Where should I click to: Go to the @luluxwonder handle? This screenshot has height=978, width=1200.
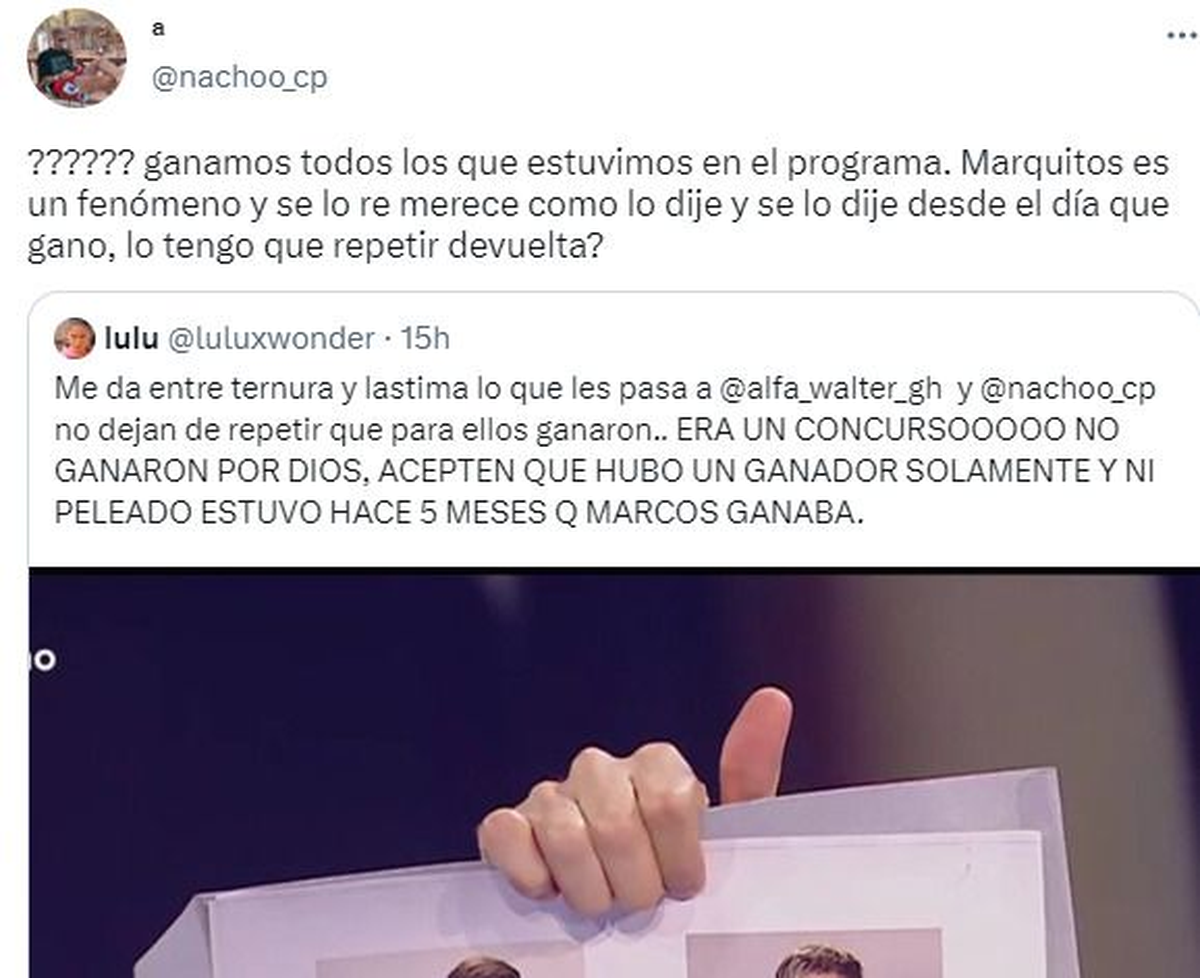tap(269, 339)
